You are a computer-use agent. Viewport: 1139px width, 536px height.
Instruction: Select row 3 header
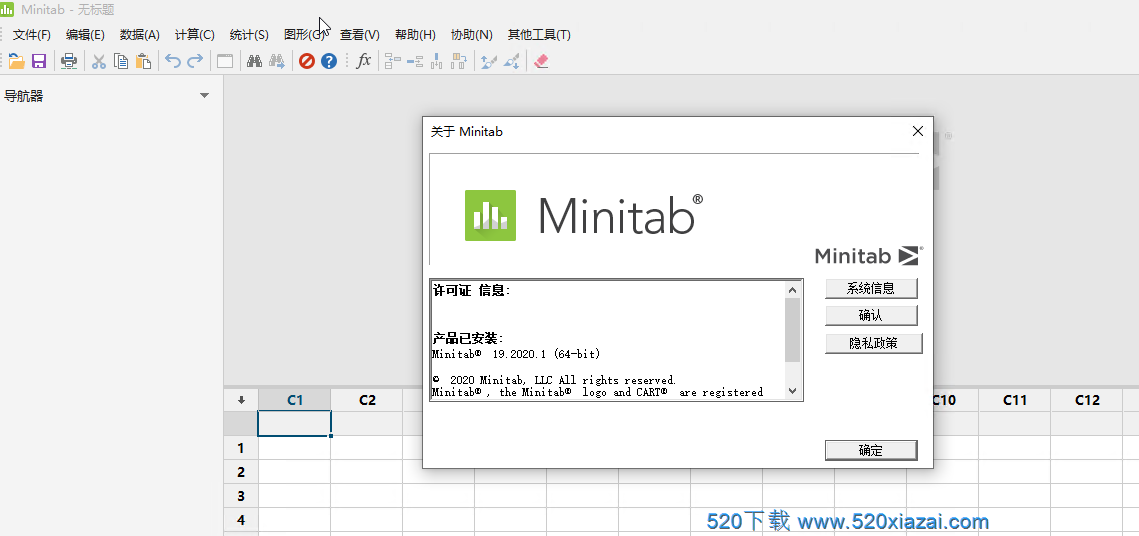tap(241, 496)
